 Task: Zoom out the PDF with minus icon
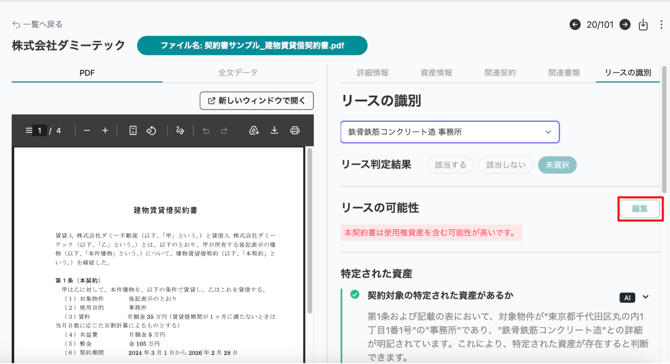[87, 130]
